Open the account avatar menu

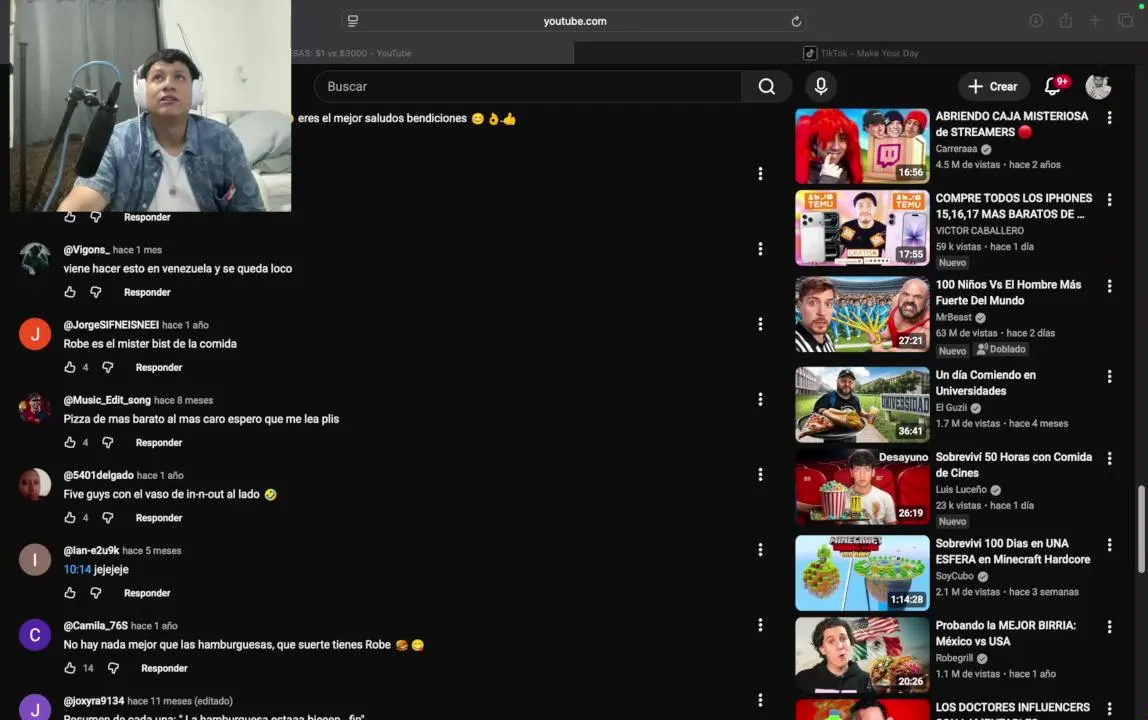point(1097,86)
